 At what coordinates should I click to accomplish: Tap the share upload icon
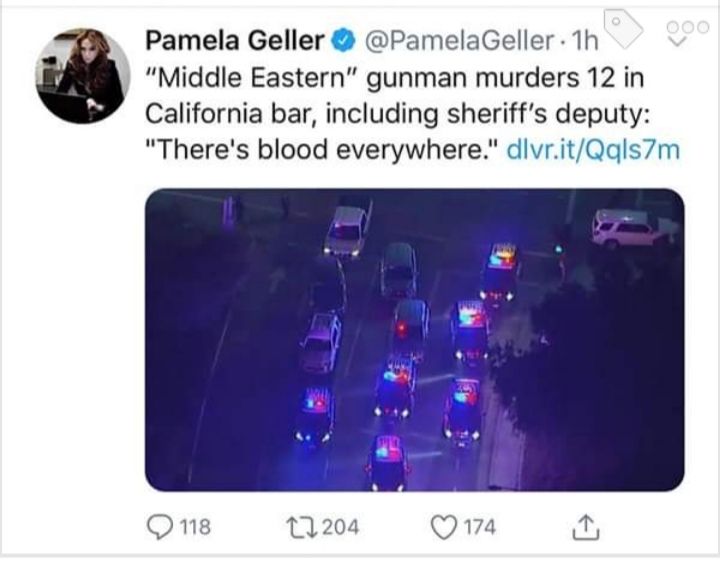coord(585,527)
